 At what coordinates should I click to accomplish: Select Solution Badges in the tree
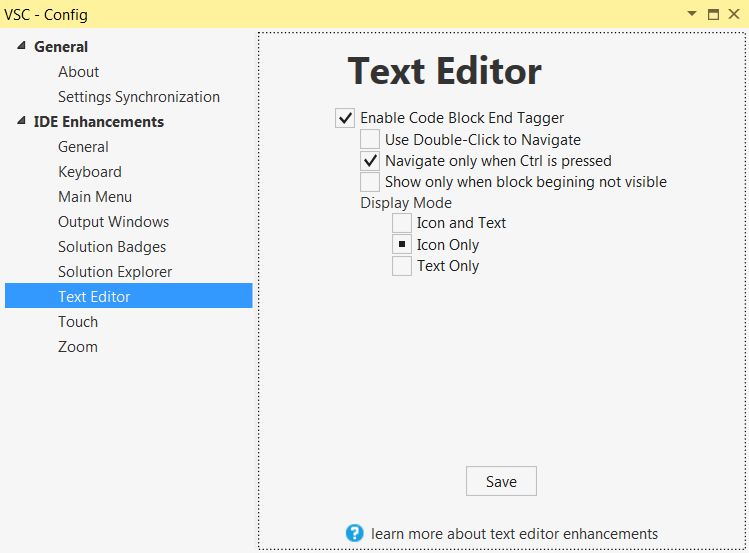pyautogui.click(x=112, y=247)
